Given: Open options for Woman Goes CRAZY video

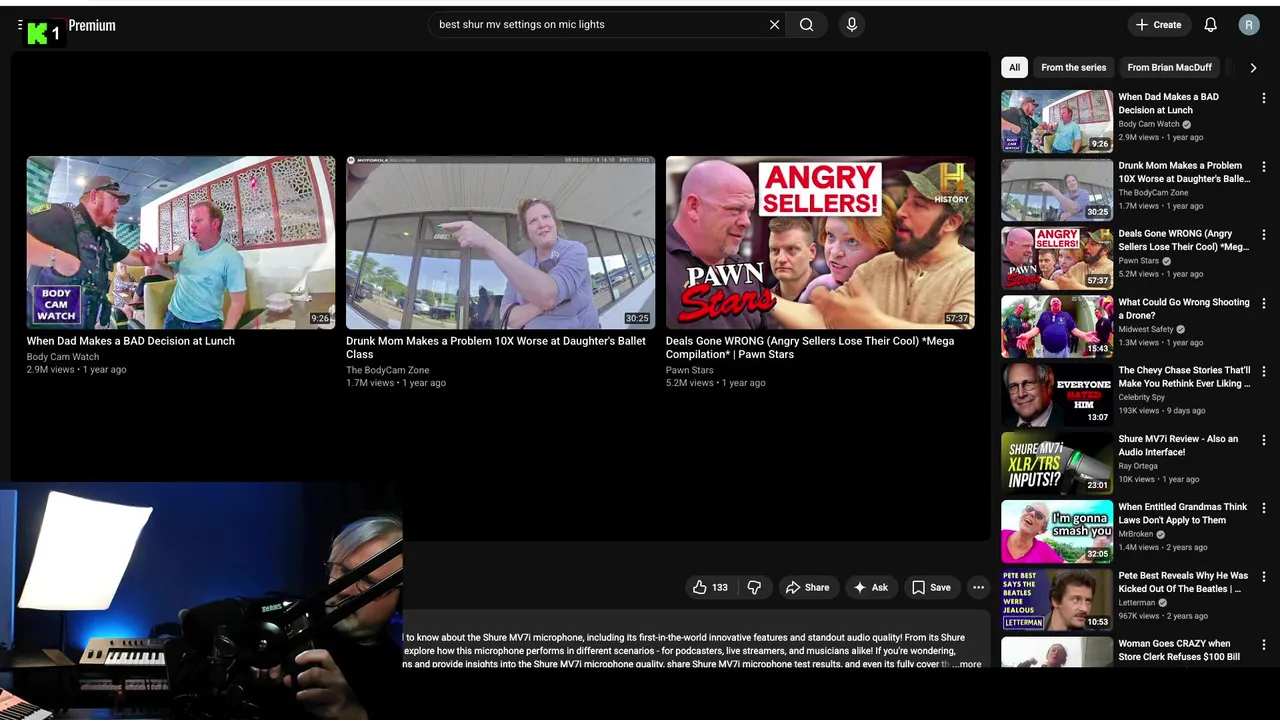Looking at the screenshot, I should (x=1264, y=645).
